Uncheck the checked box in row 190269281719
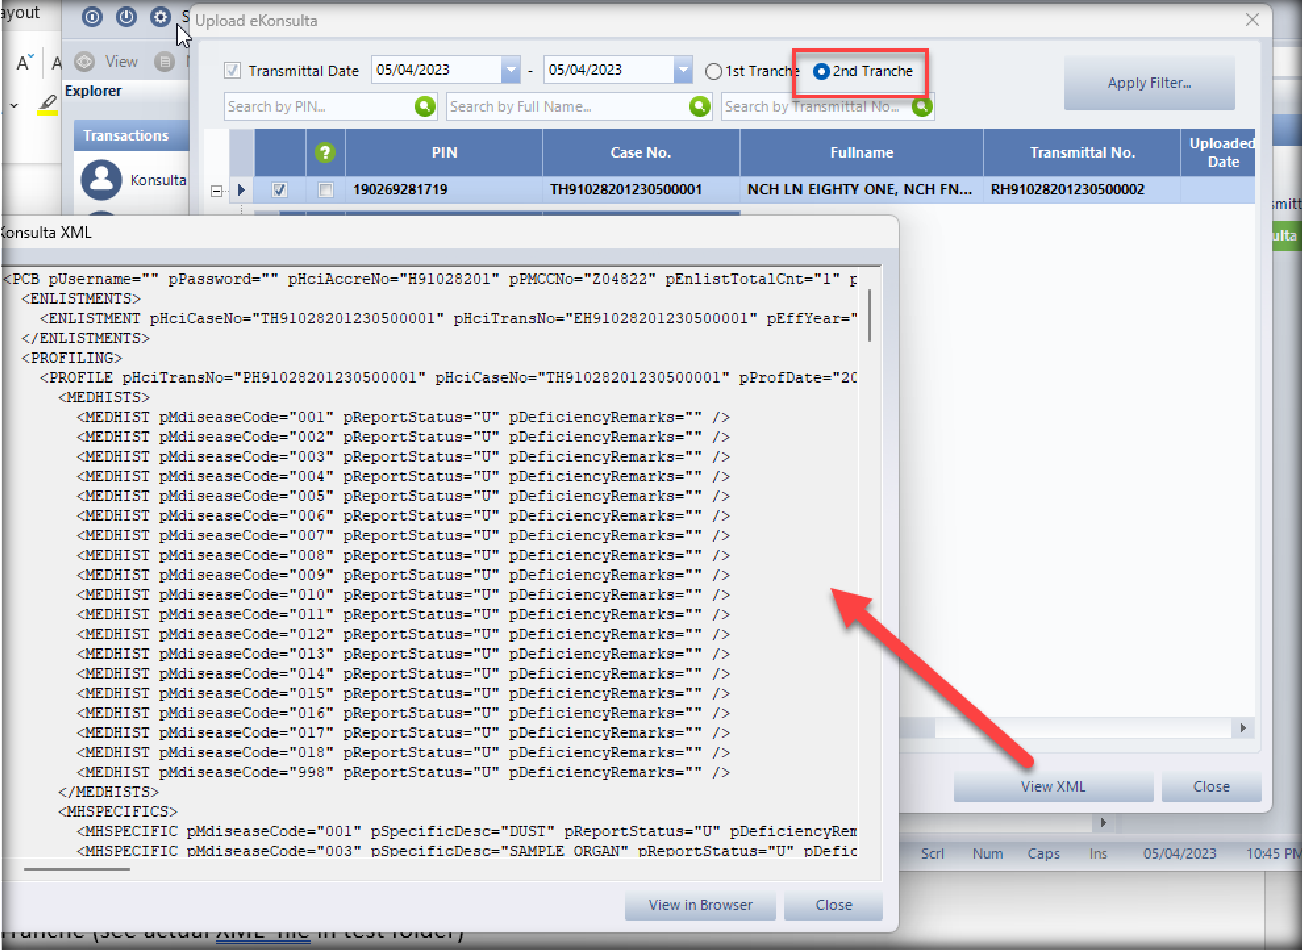The width and height of the screenshot is (1302, 950). tap(280, 190)
